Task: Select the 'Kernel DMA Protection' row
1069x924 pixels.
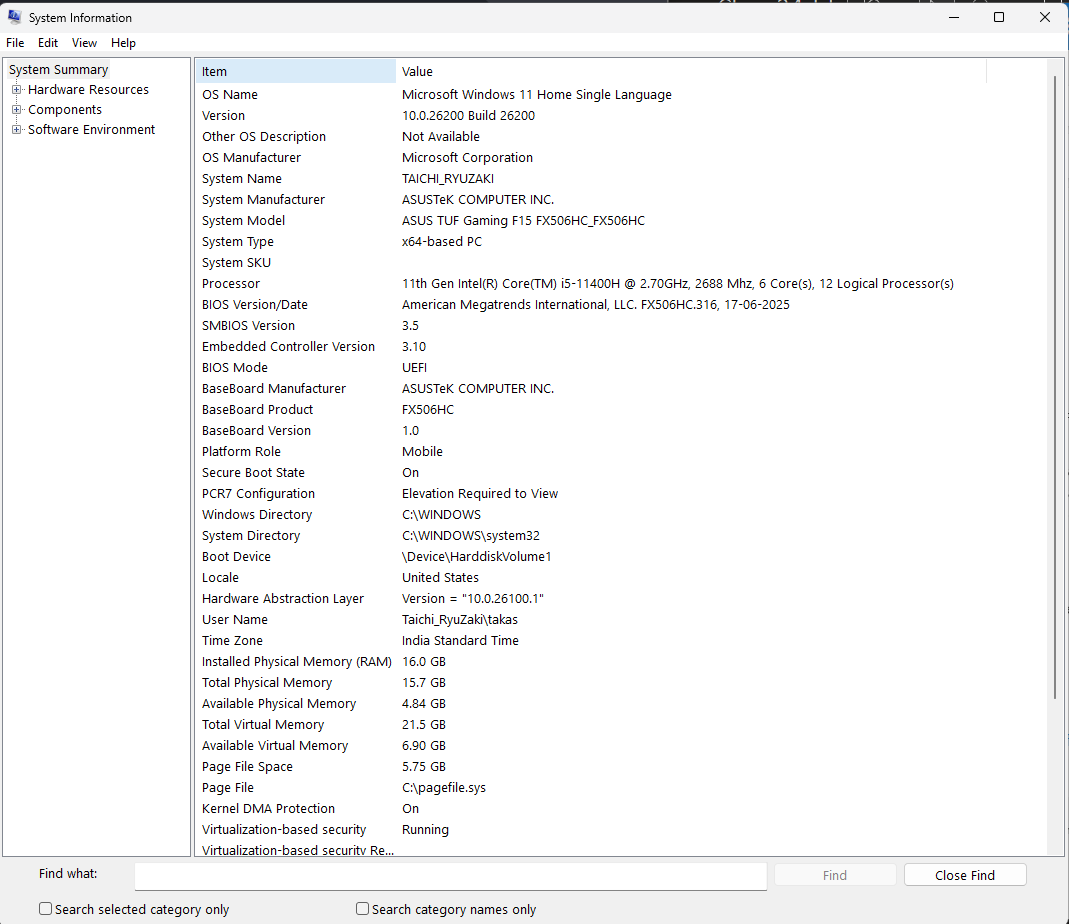Action: click(591, 809)
